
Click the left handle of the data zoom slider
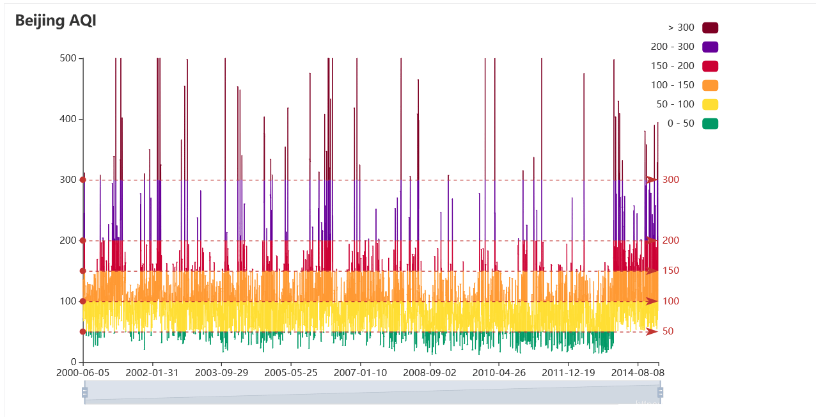tap(85, 393)
